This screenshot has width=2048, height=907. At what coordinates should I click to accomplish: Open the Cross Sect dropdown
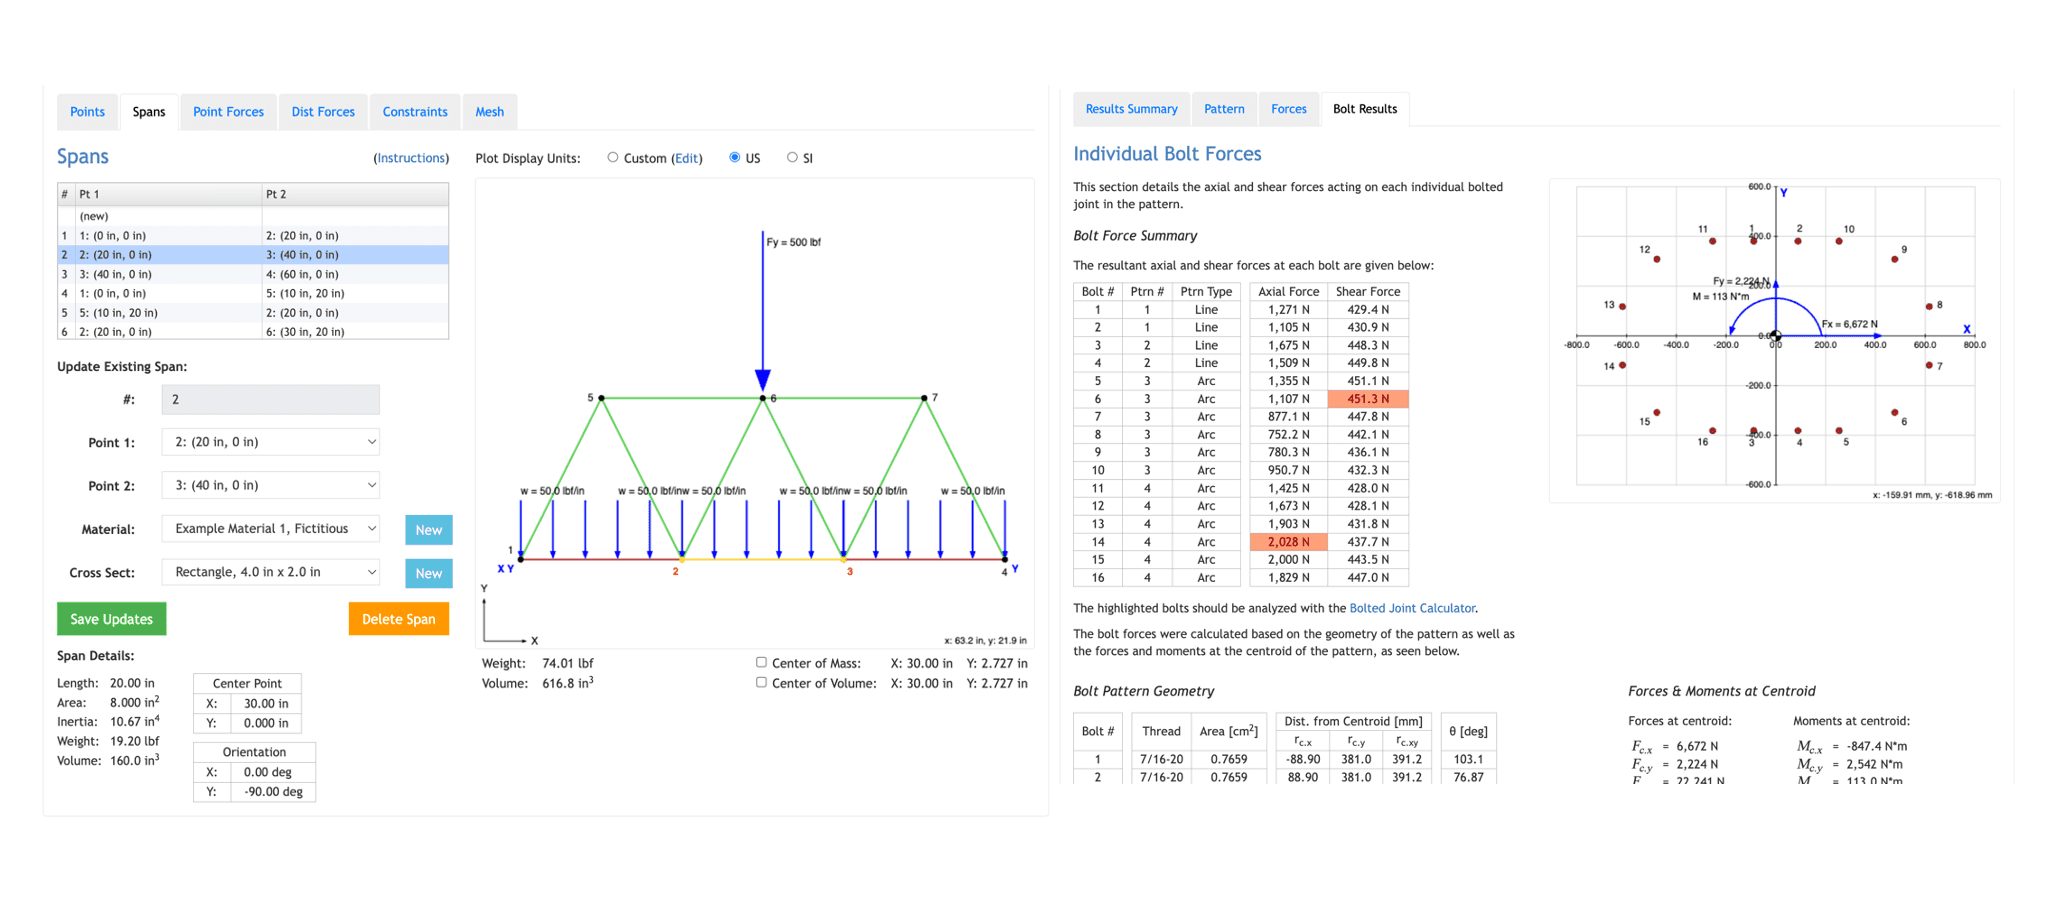click(270, 572)
